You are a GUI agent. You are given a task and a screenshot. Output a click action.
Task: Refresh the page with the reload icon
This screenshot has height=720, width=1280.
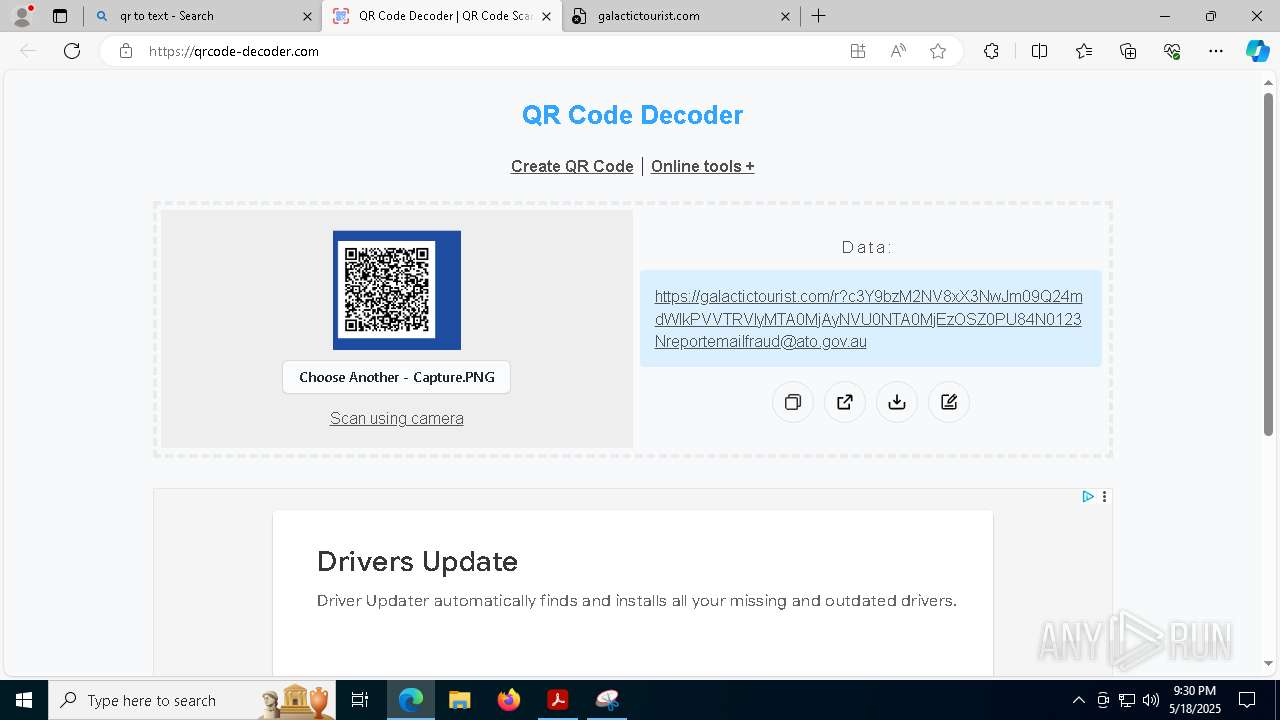[x=72, y=51]
